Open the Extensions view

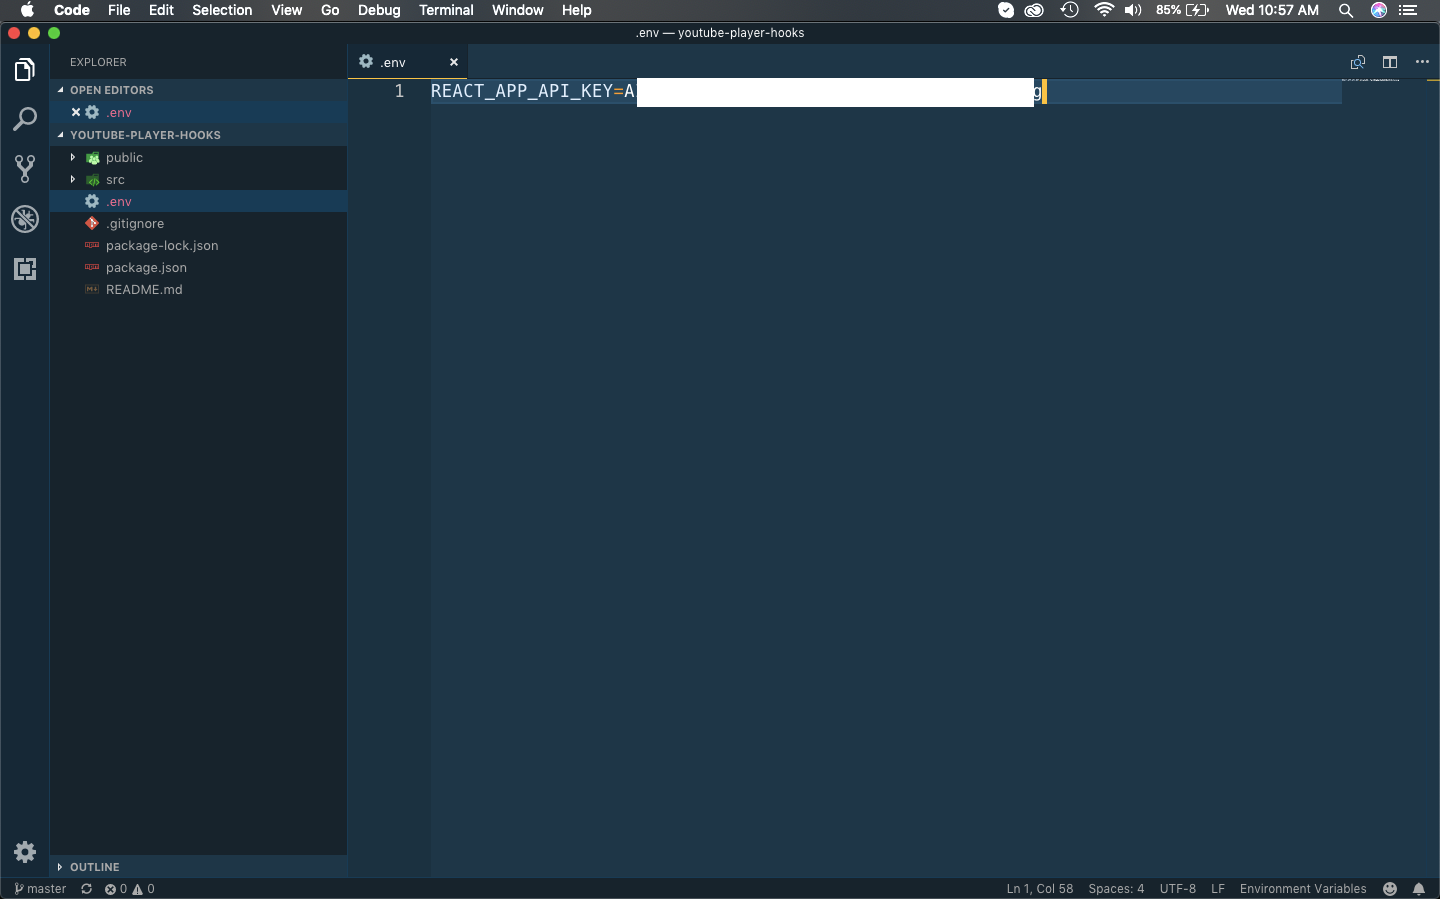point(25,269)
